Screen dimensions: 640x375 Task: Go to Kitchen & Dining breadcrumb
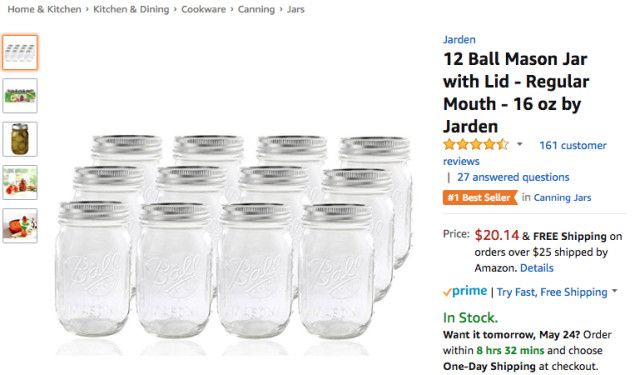tap(131, 9)
